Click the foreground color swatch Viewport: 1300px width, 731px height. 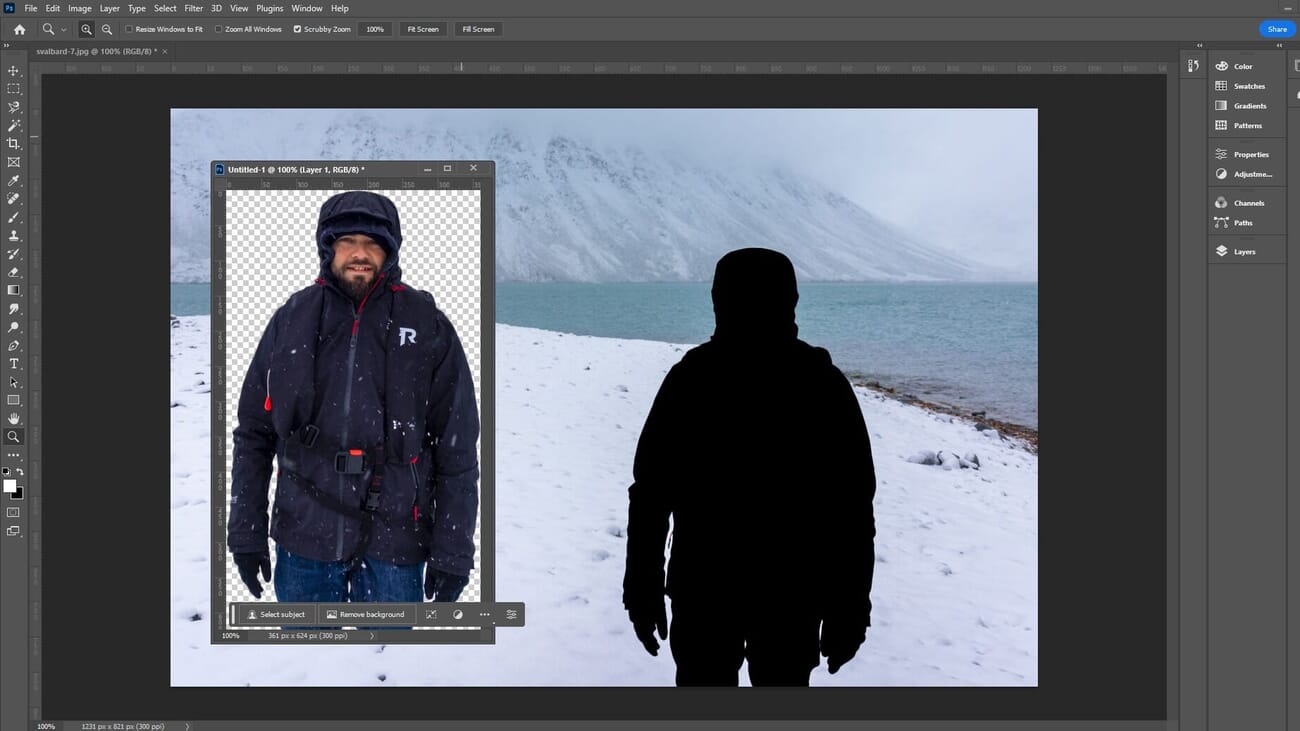pos(9,485)
